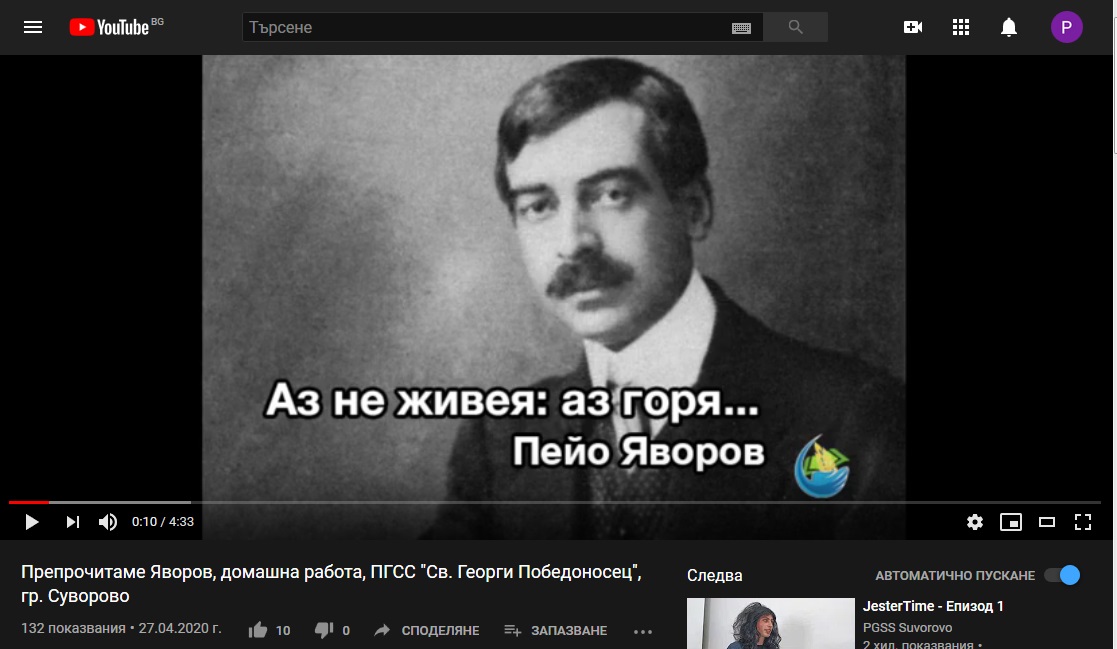Play the video
Screen dimensions: 1117x649
coord(32,521)
